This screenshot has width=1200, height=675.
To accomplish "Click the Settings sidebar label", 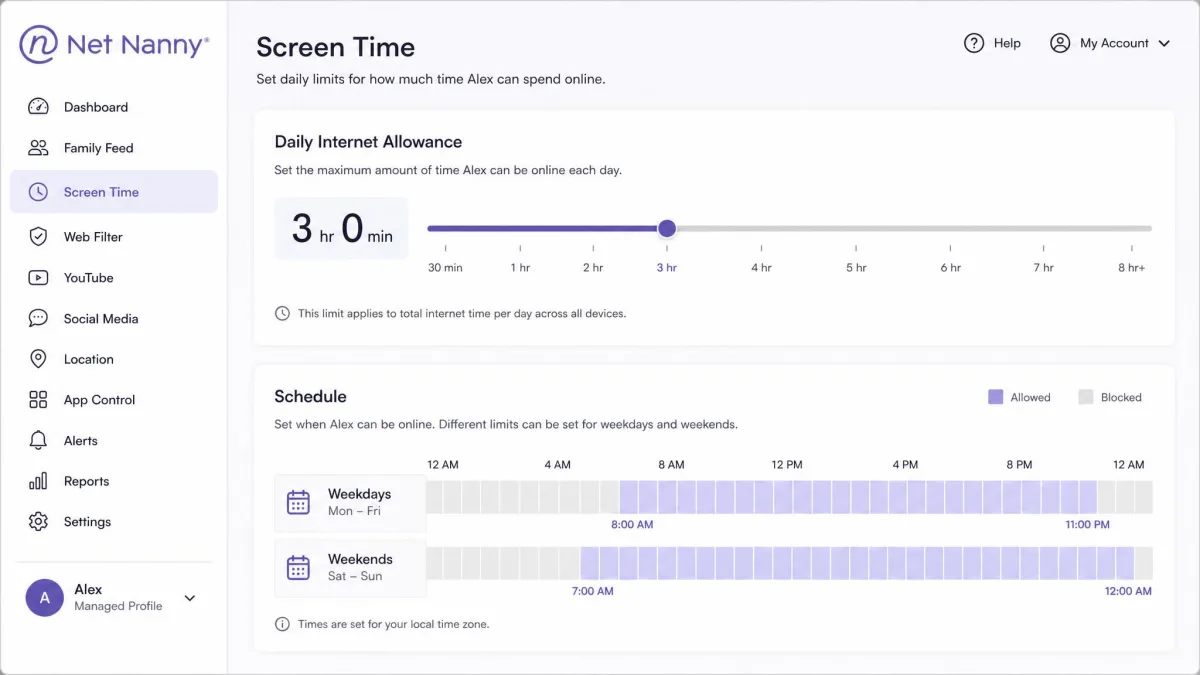I will coord(88,522).
